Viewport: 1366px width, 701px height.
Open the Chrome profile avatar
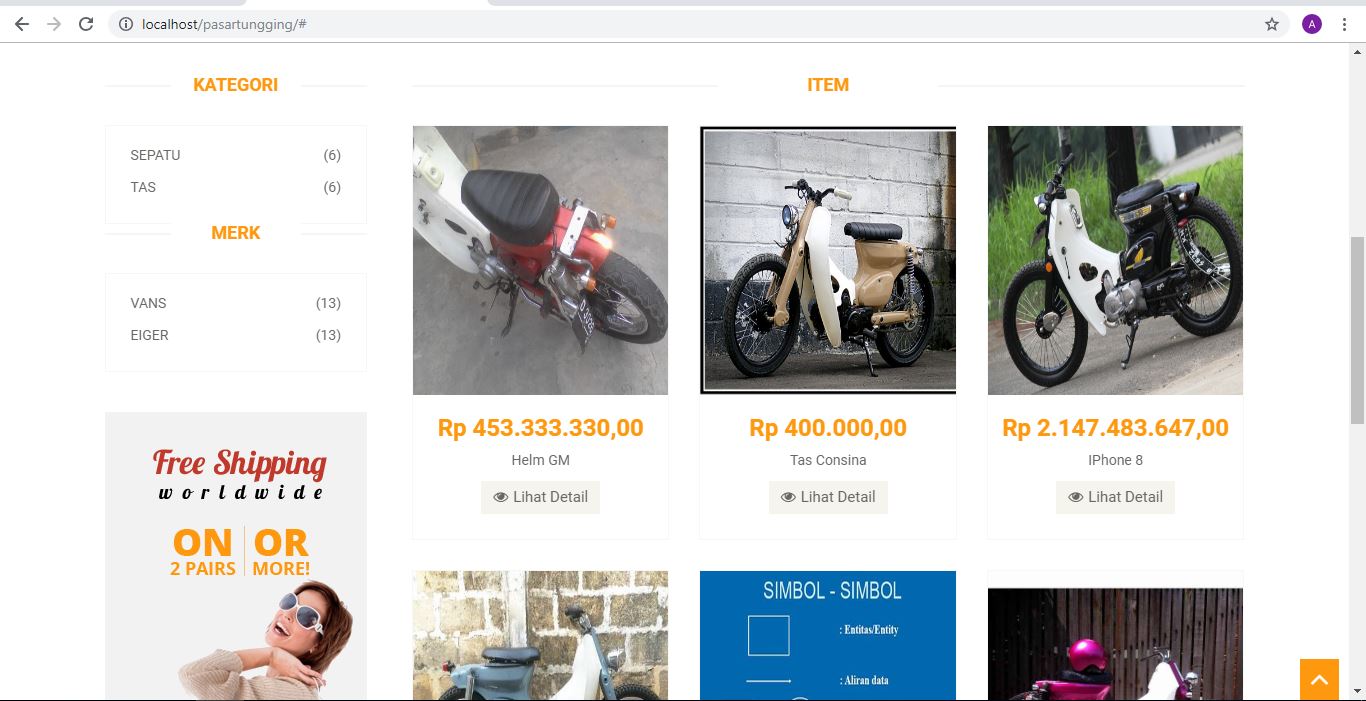tap(1312, 24)
